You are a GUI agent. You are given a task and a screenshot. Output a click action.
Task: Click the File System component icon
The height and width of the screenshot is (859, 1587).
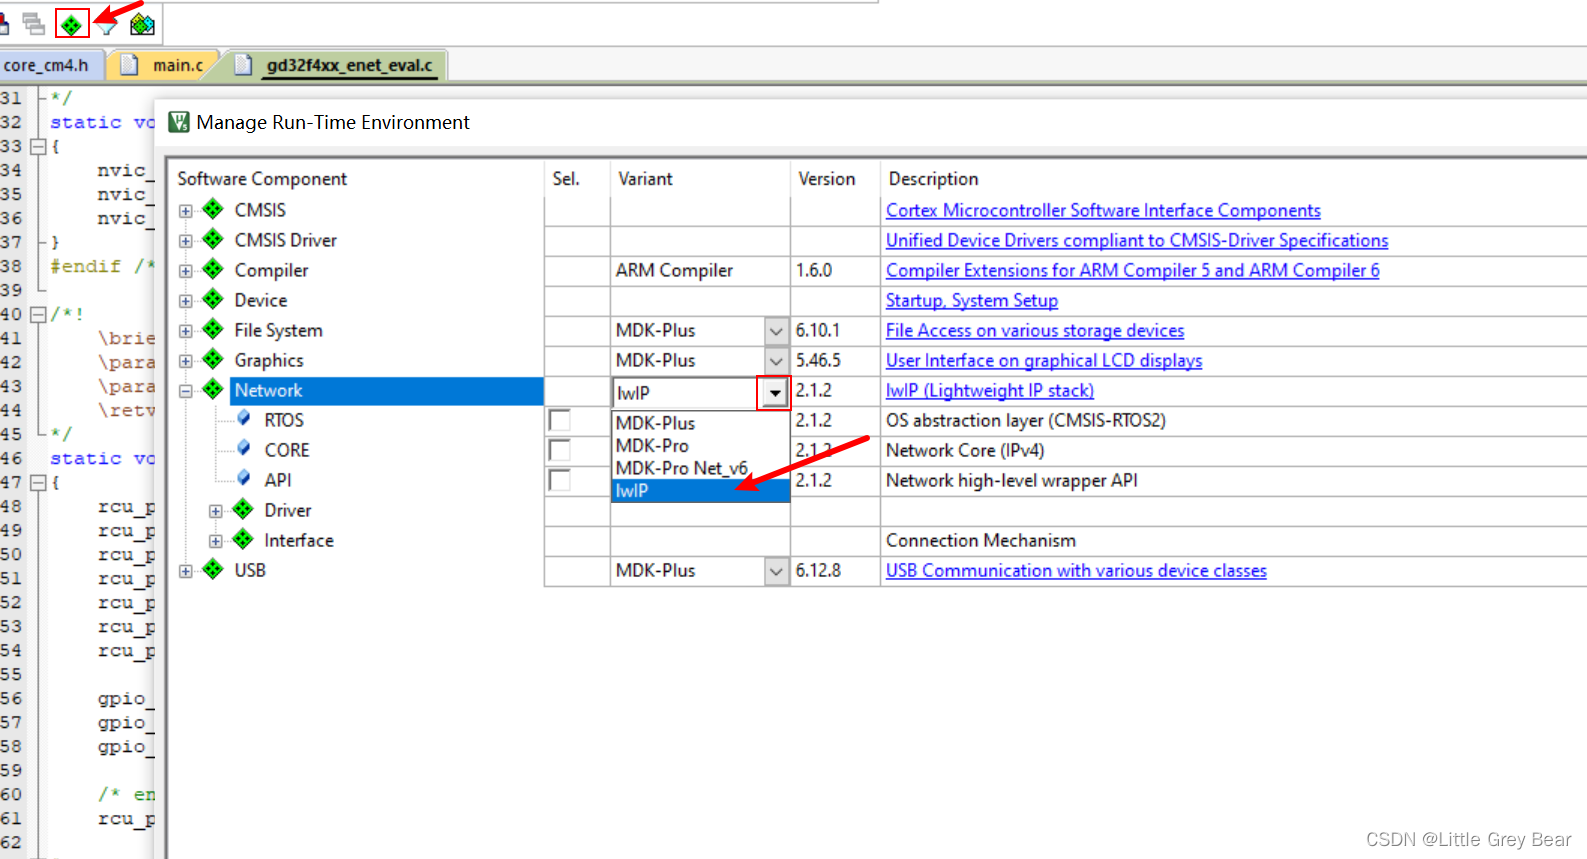pos(213,329)
